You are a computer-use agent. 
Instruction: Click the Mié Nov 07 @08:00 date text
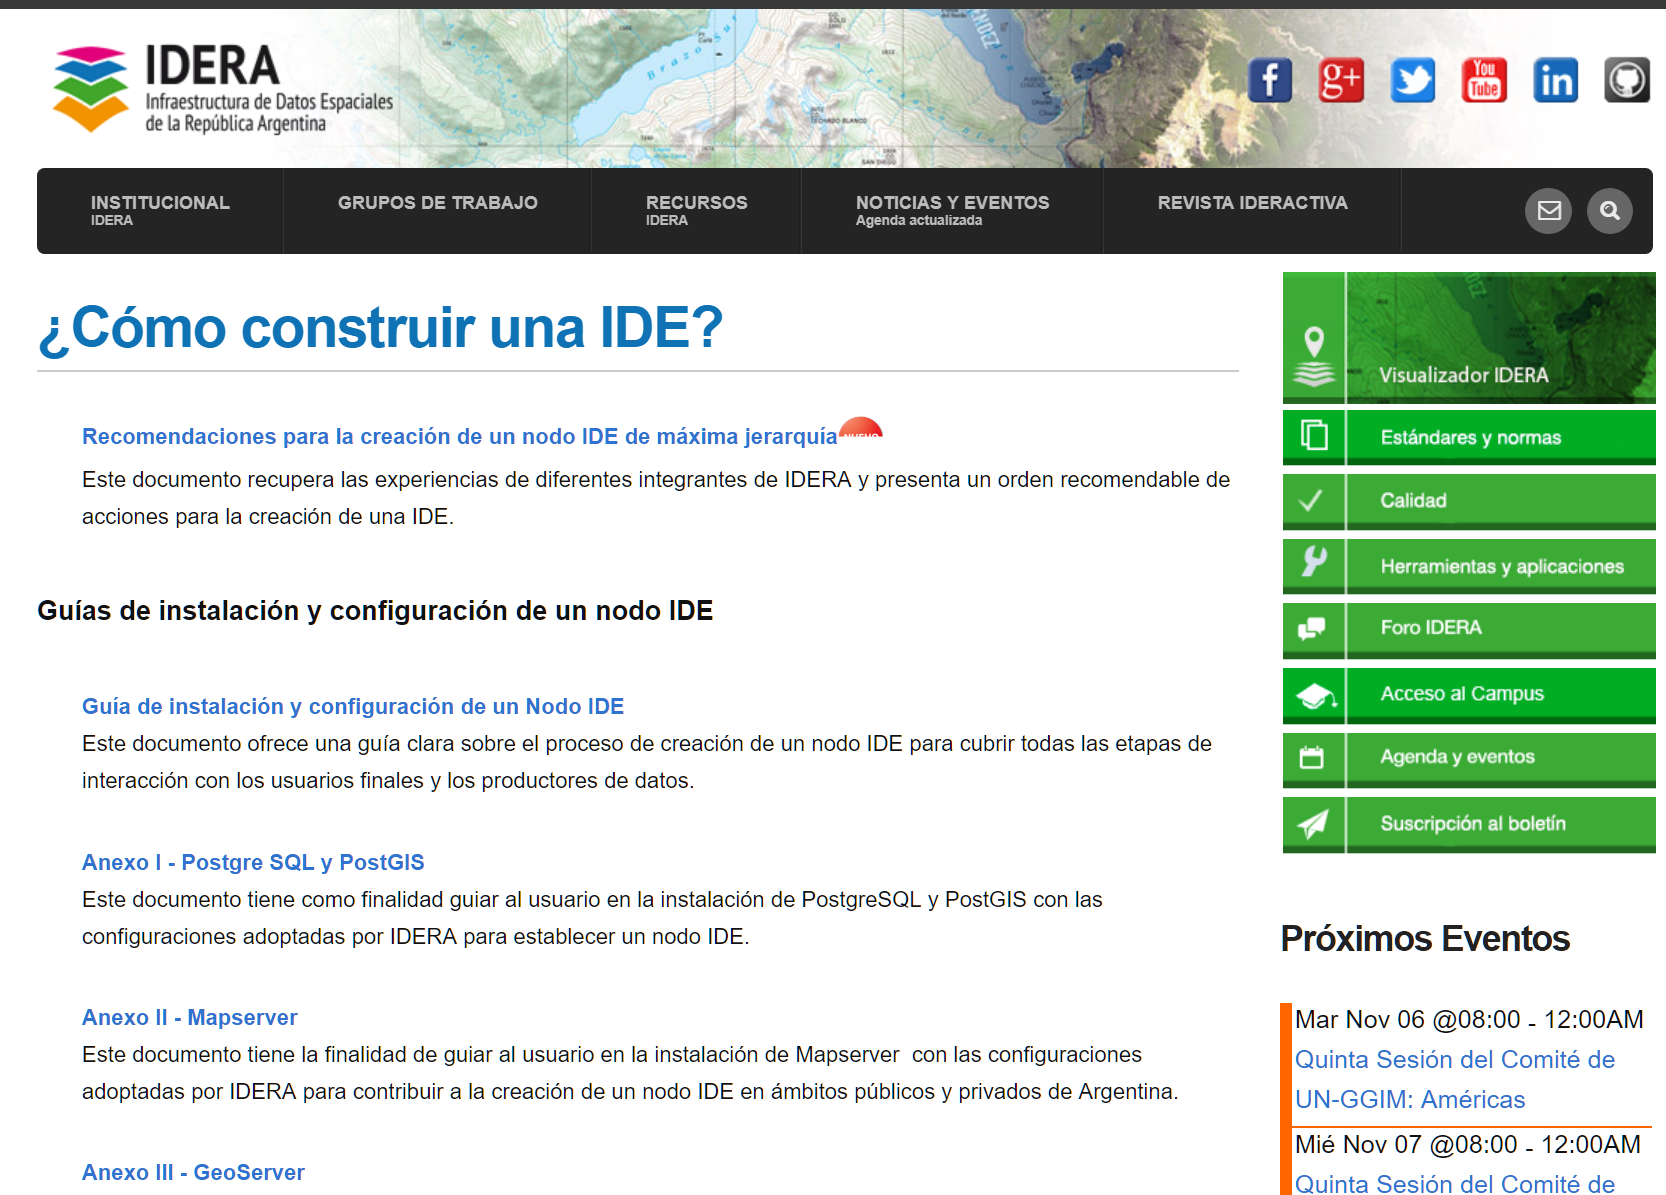pos(1468,1144)
